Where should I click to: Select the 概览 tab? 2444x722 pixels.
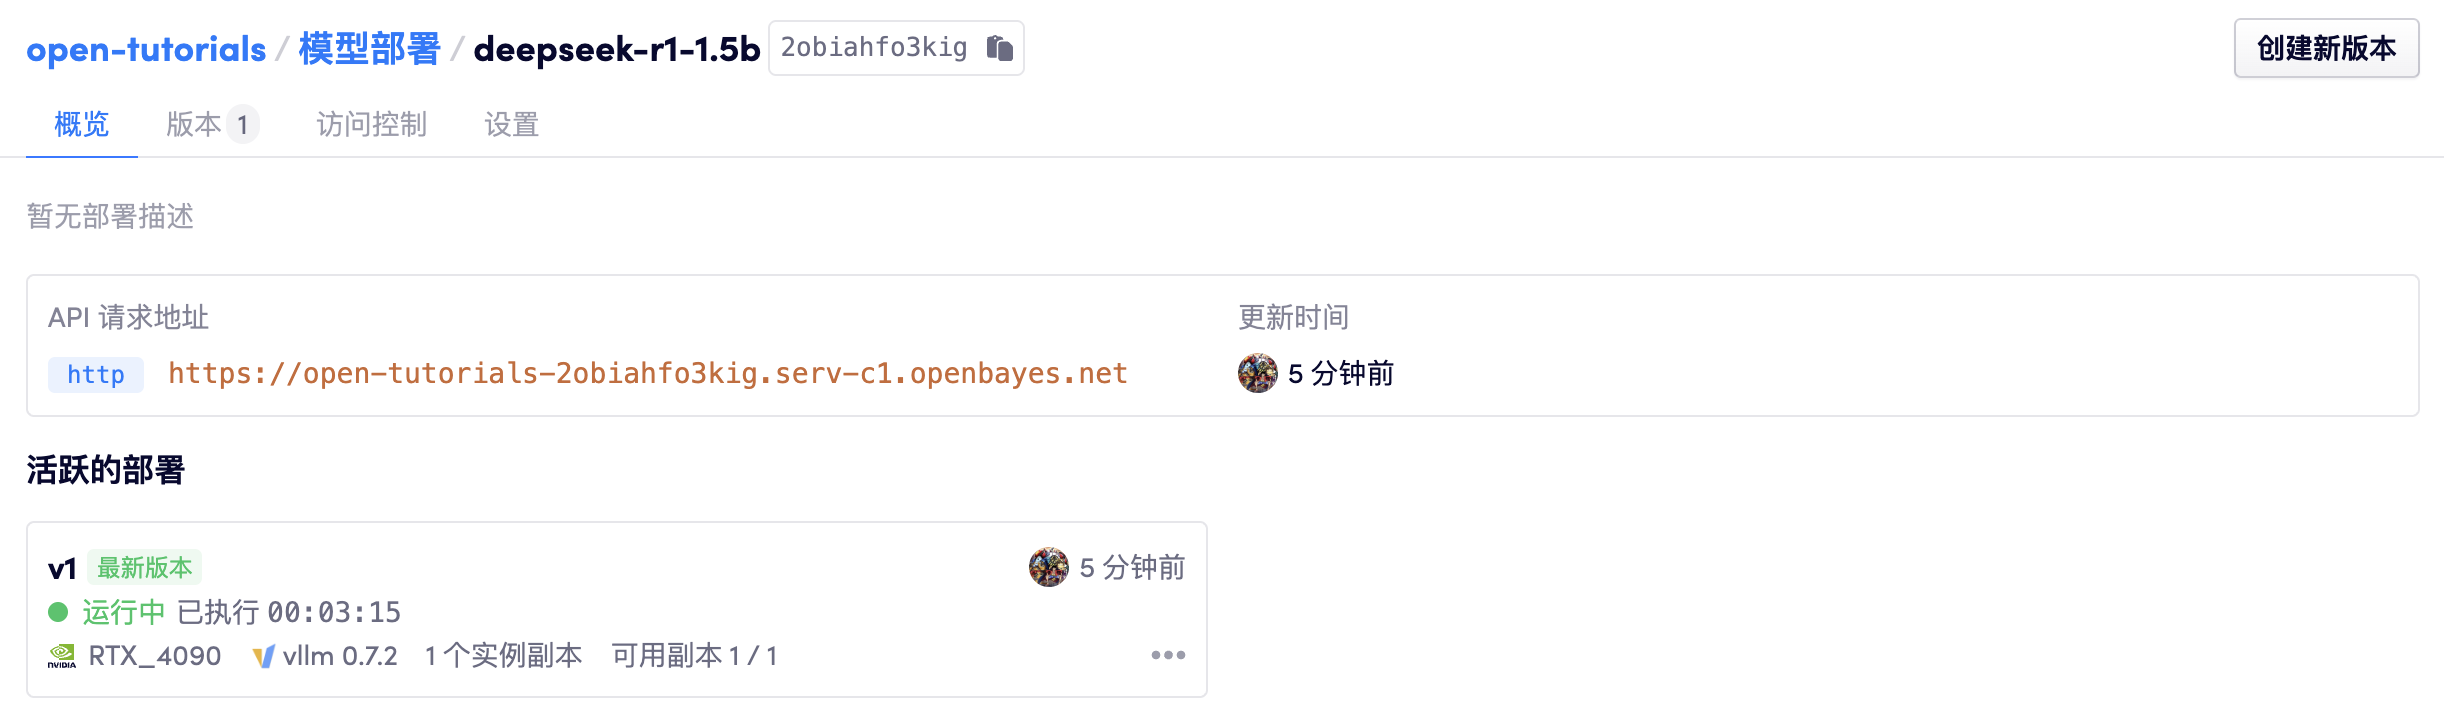click(81, 125)
